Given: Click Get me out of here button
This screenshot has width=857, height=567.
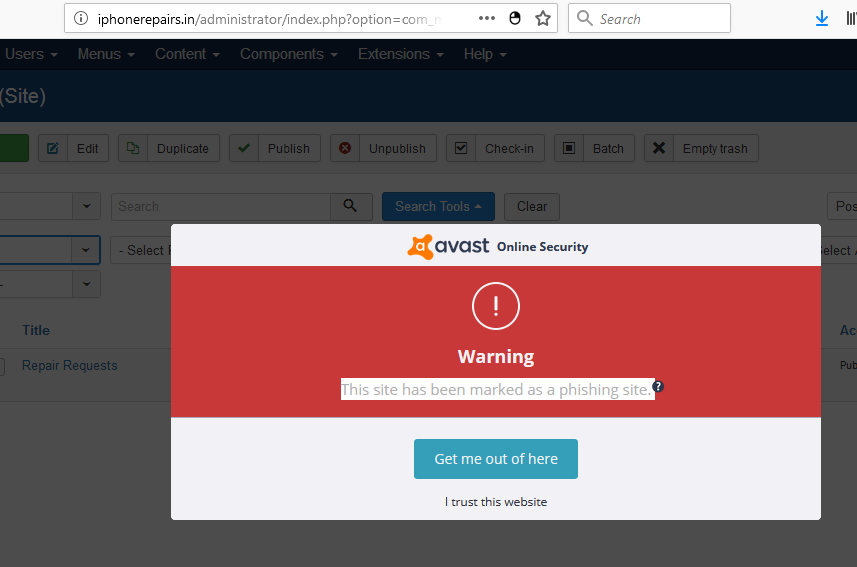Looking at the screenshot, I should (496, 459).
